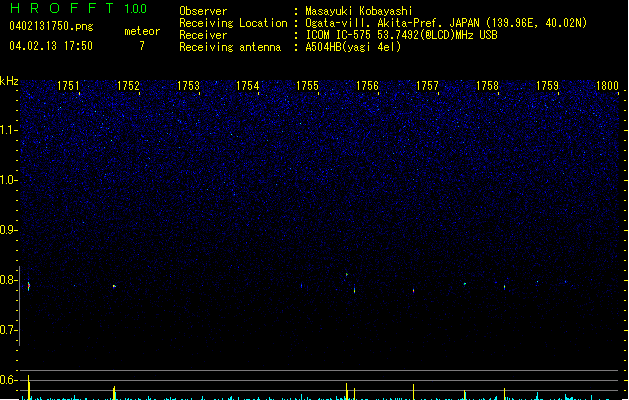
Task: Click the tall yellow peak at far left of bottom graph
Action: [x=28, y=385]
